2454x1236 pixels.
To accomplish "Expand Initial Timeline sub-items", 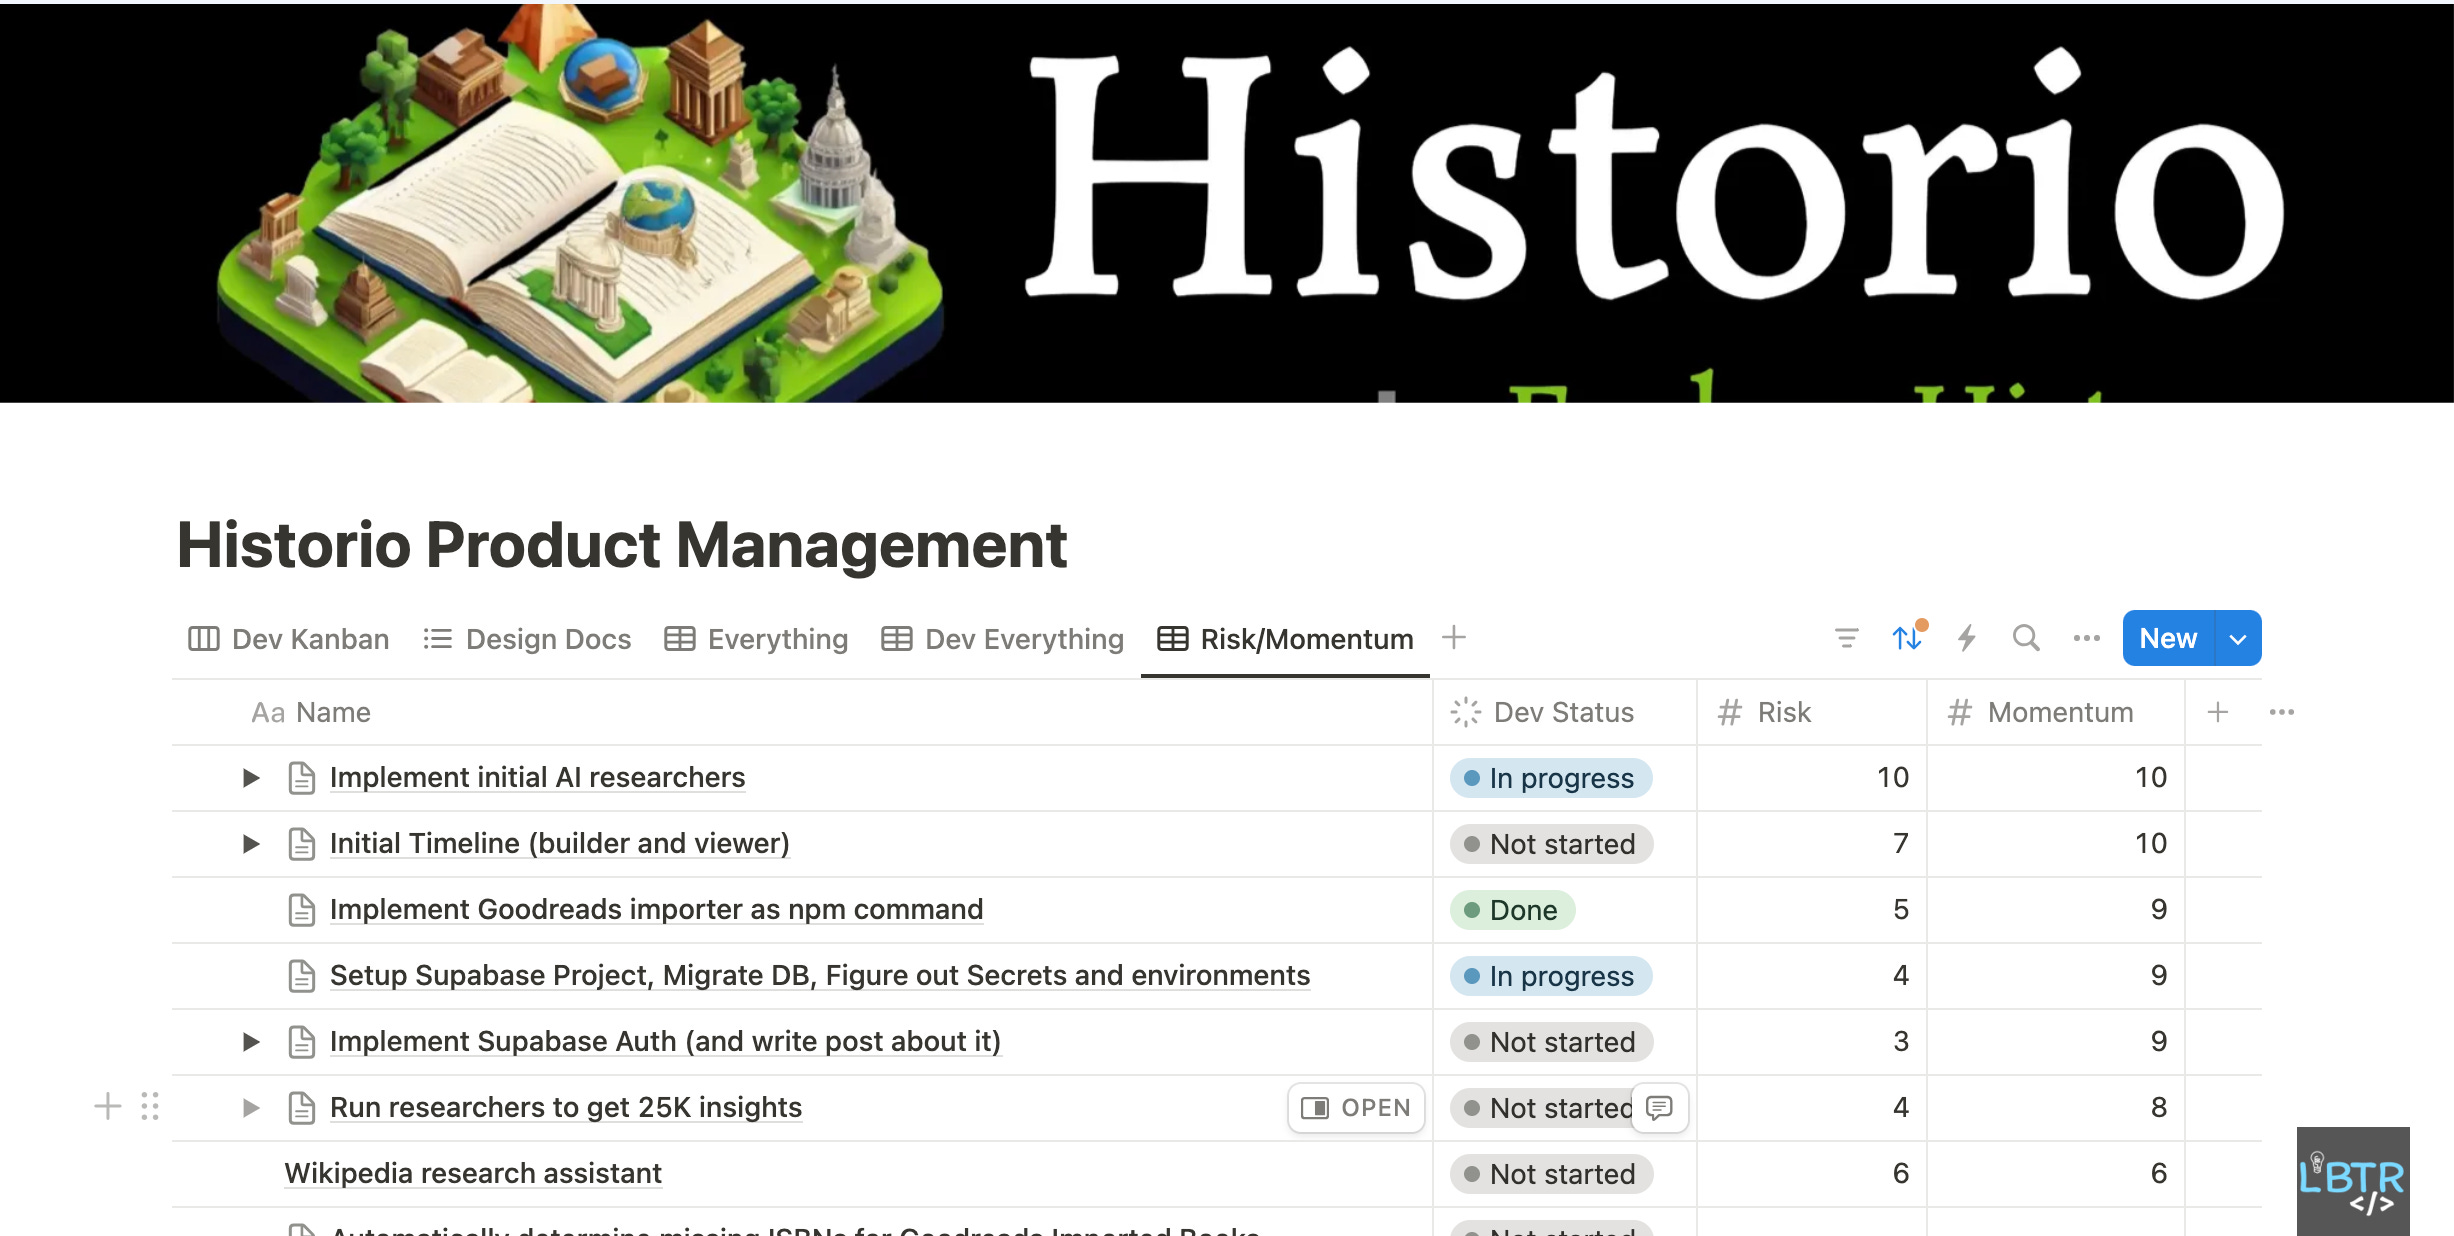I will (251, 843).
